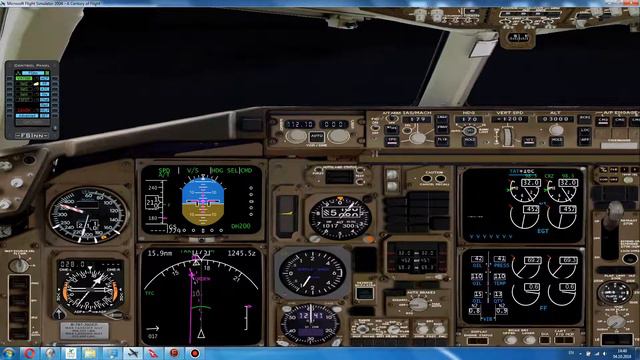
Task: Click the left VOR/DME tuning knob
Action: [x=296, y=137]
